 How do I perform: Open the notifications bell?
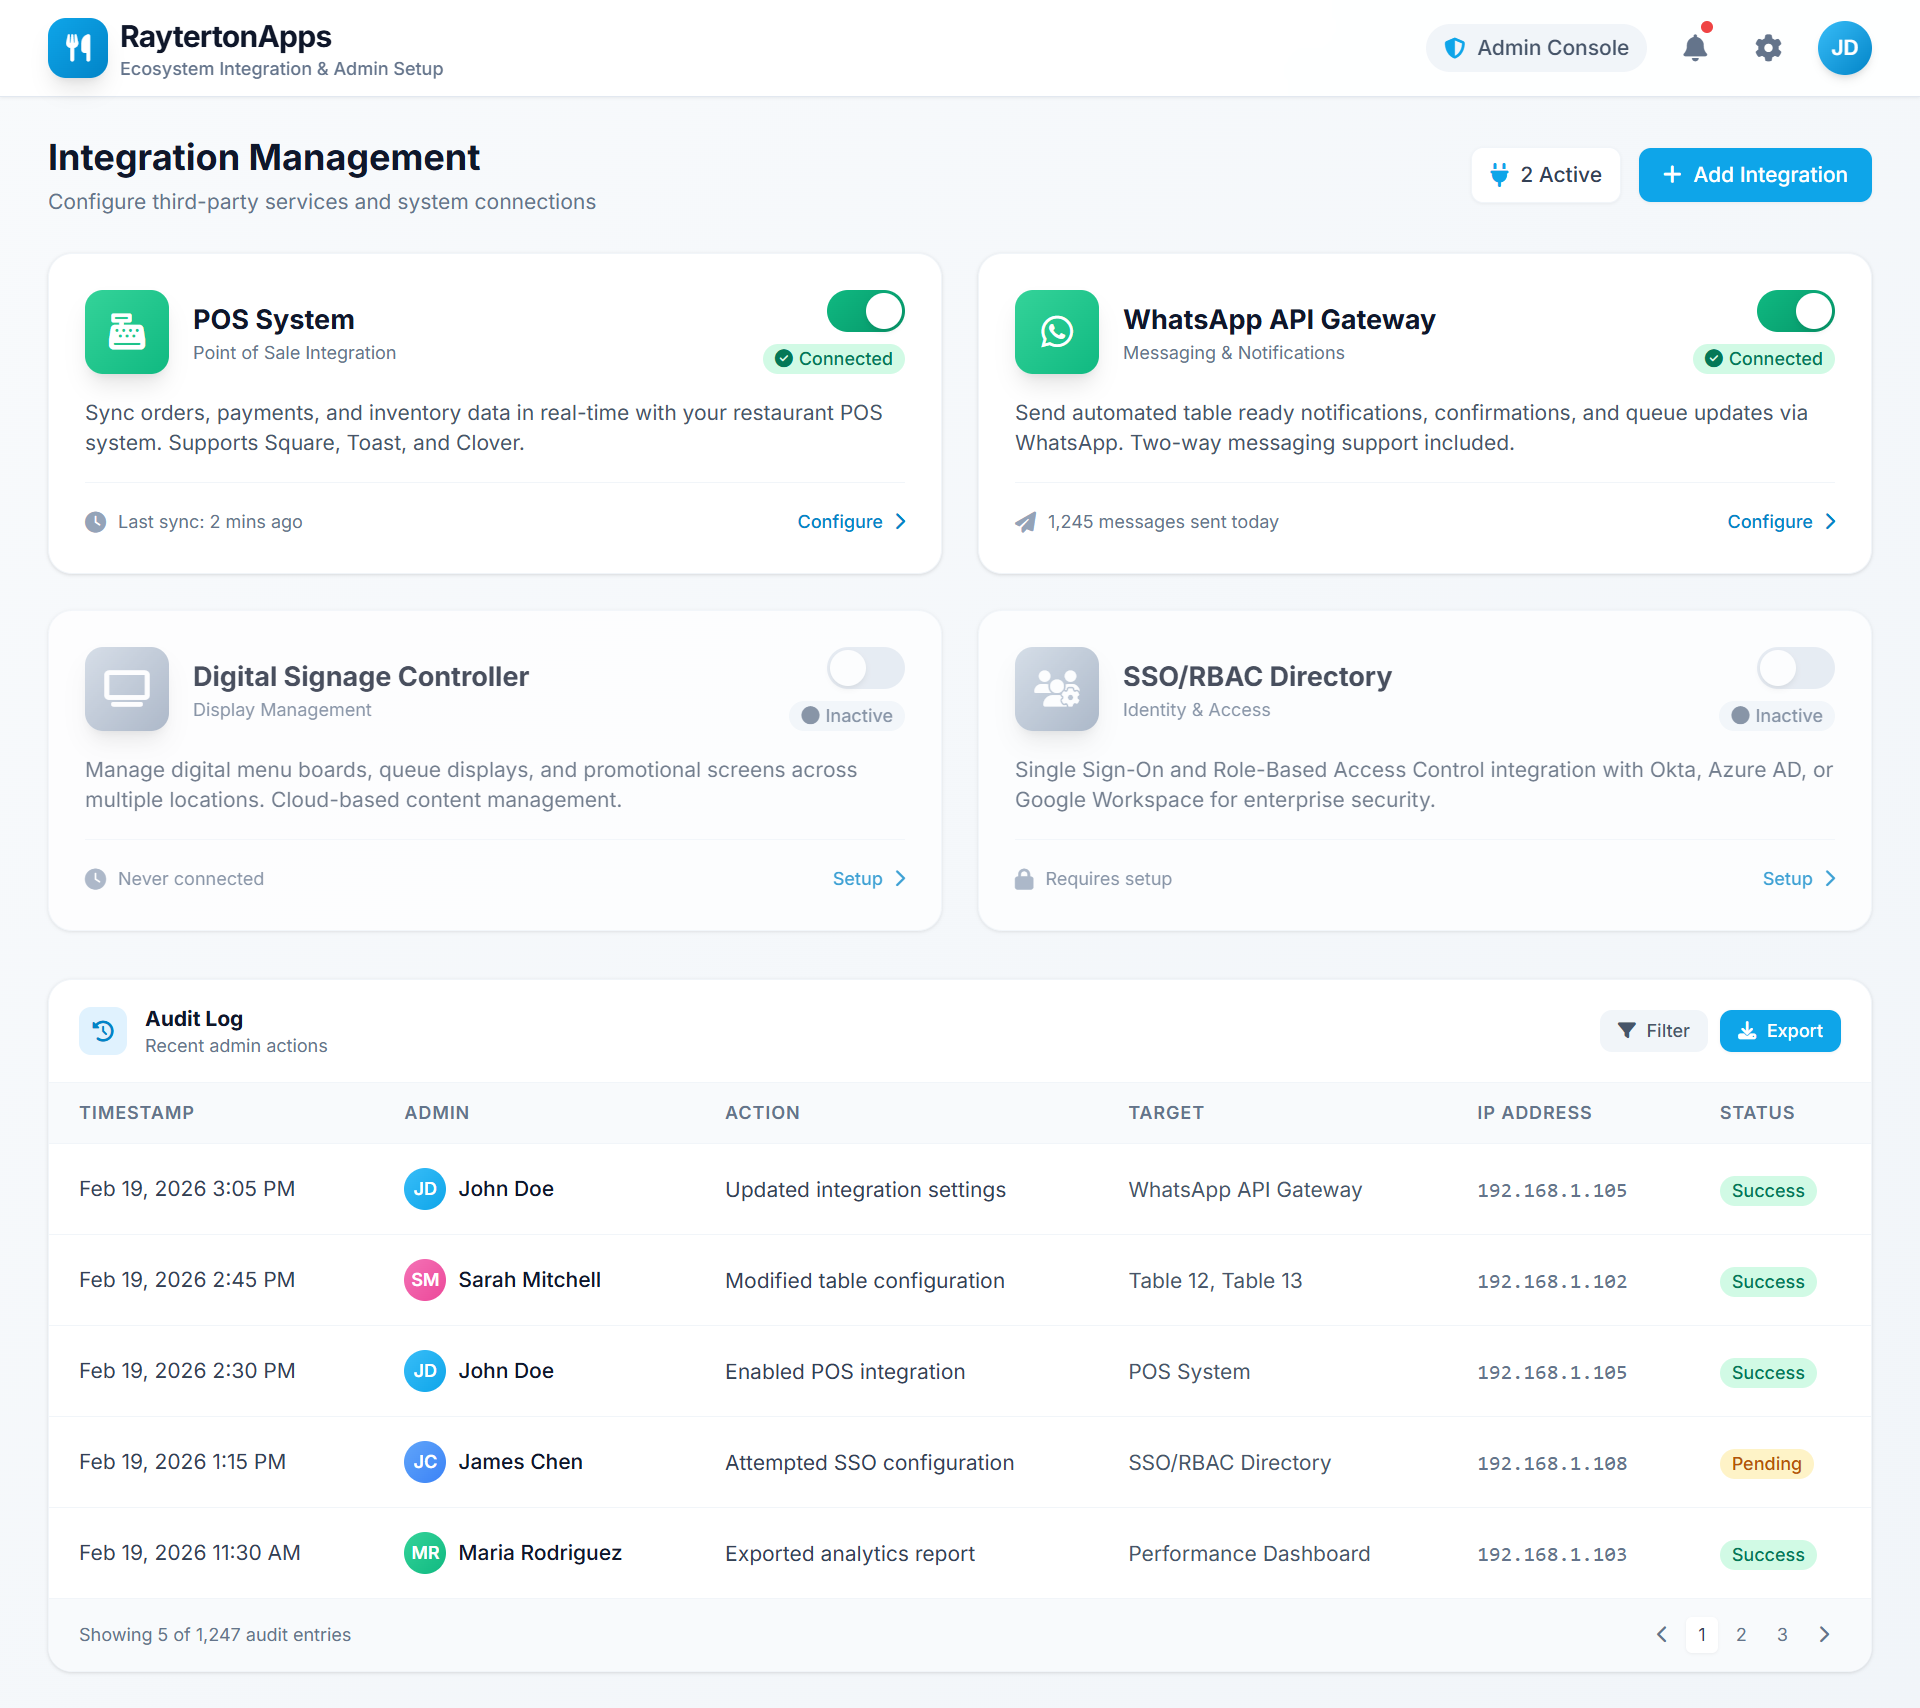pyautogui.click(x=1694, y=48)
